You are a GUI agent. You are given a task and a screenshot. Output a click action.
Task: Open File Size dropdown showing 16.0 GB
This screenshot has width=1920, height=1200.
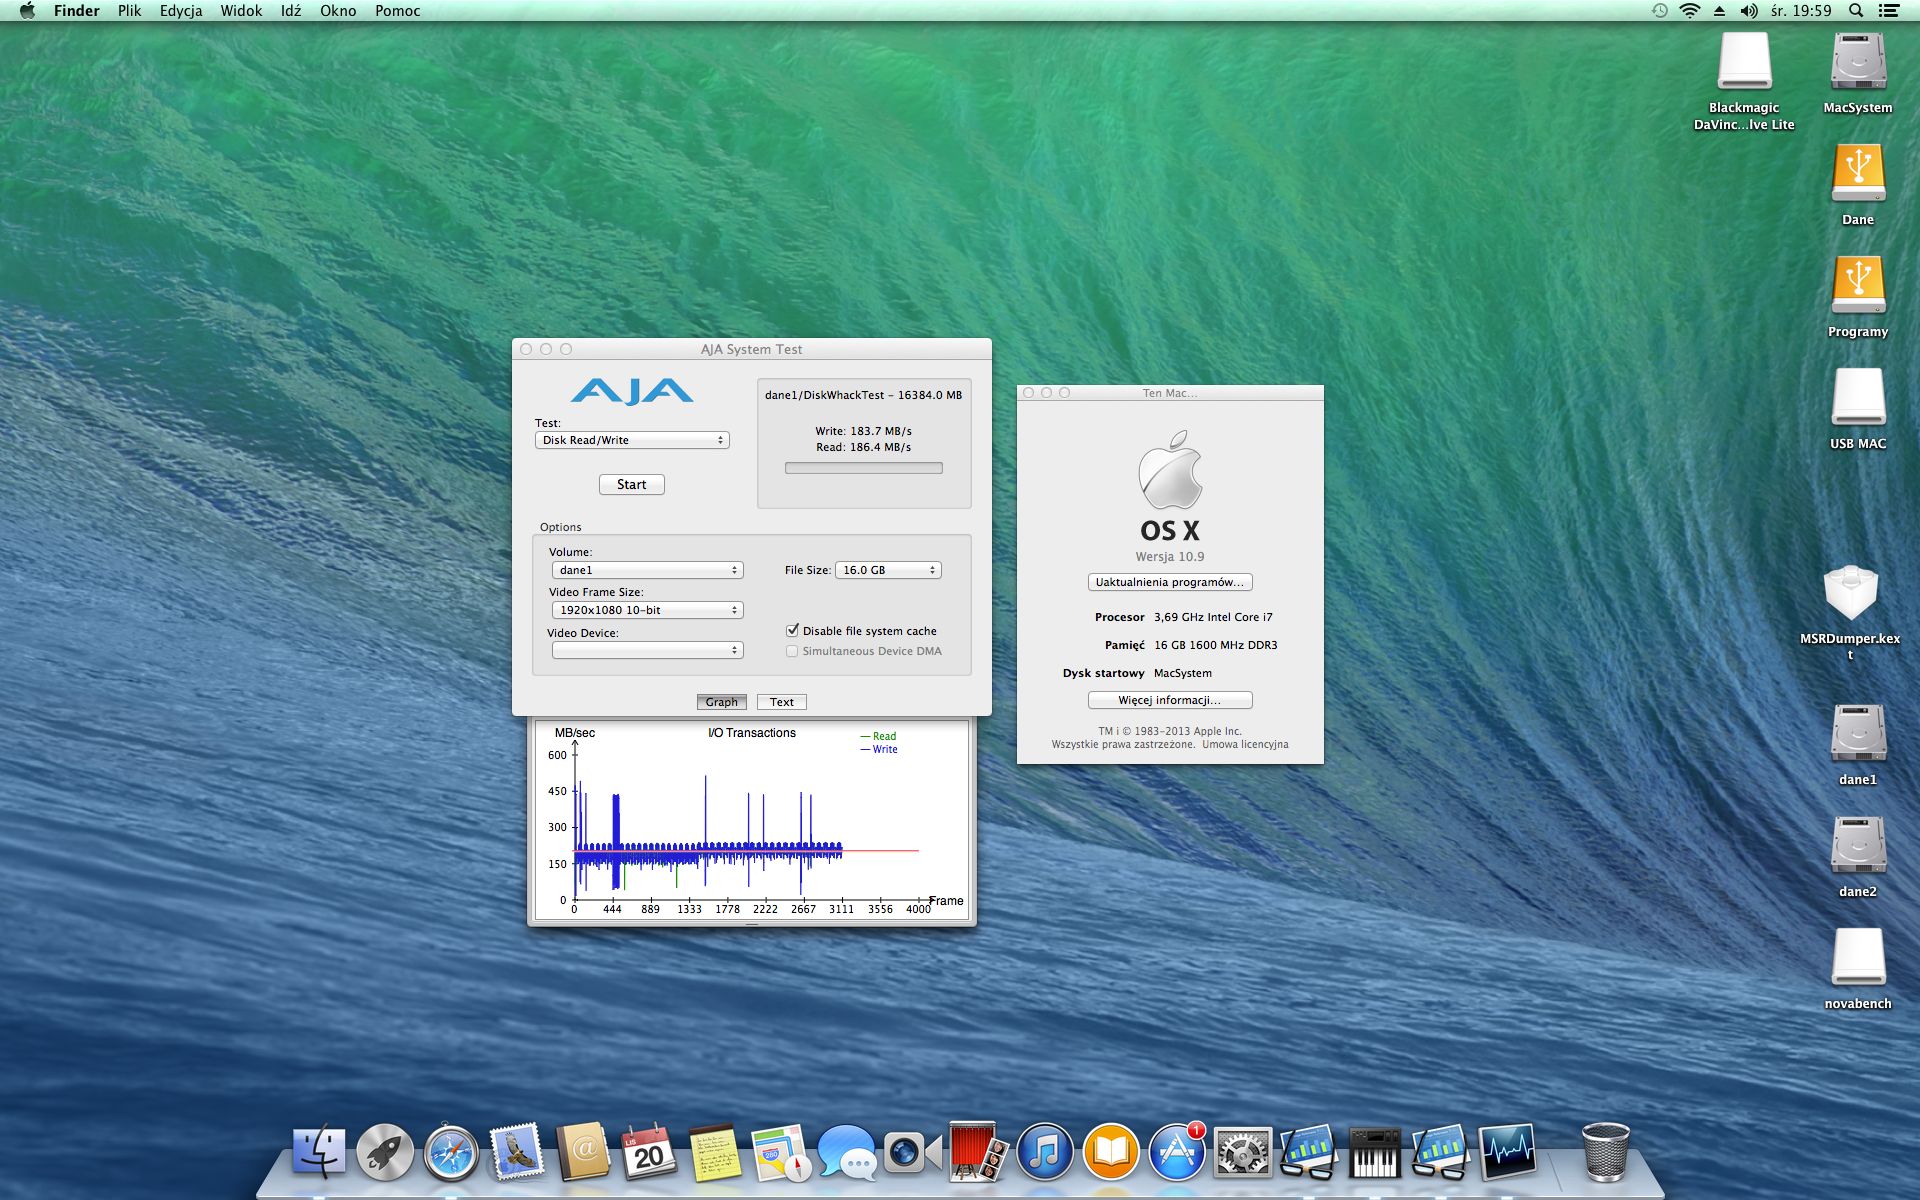888,570
